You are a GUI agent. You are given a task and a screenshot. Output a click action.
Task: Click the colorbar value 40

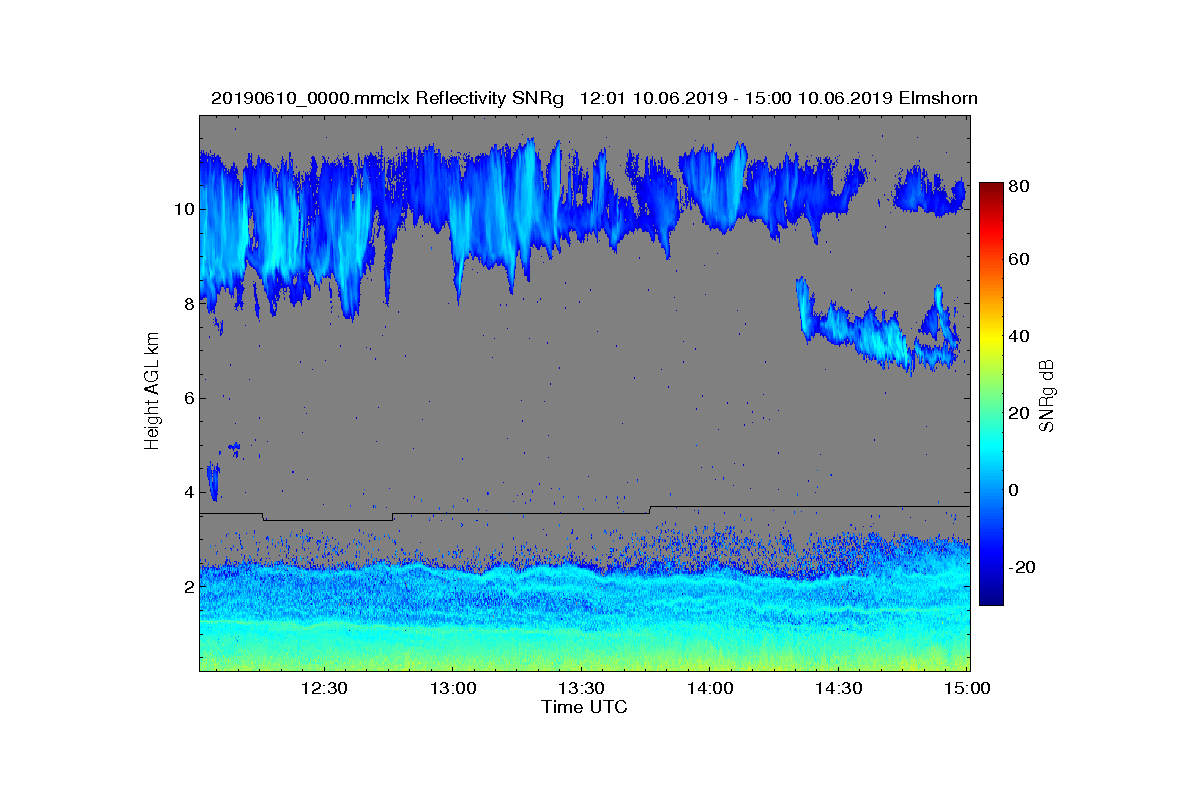click(1020, 336)
